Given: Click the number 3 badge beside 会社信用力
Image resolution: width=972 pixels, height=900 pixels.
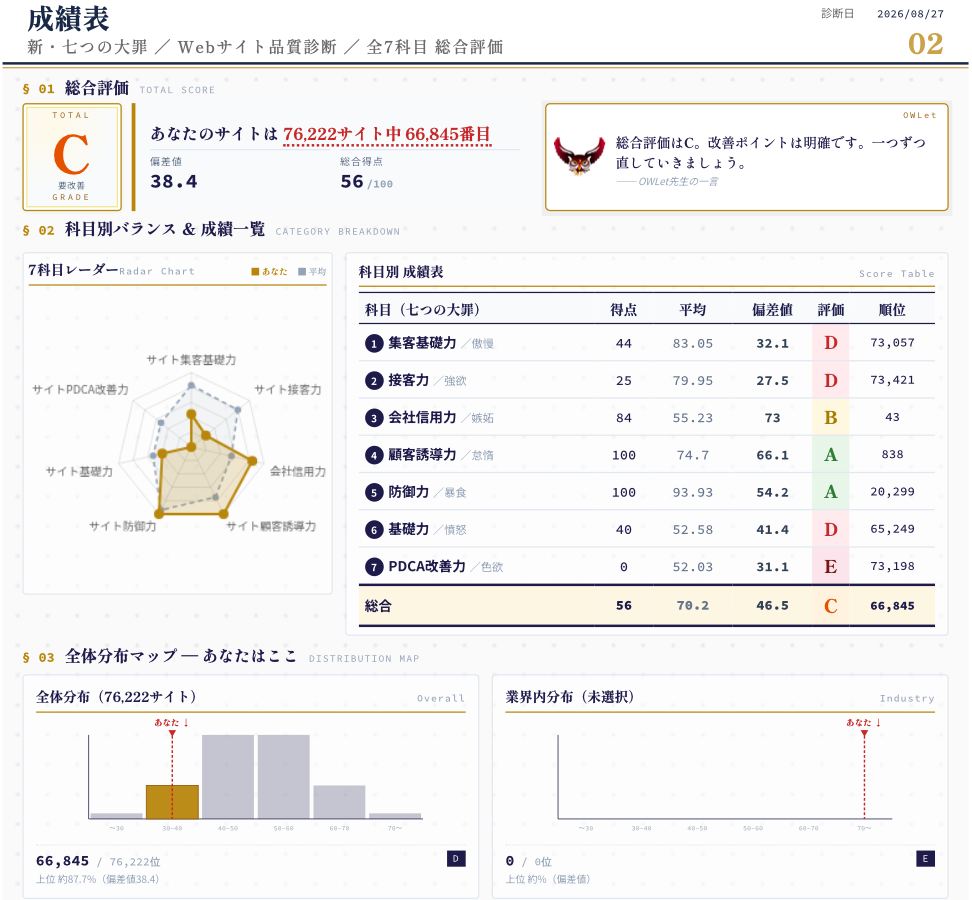Looking at the screenshot, I should point(374,418).
